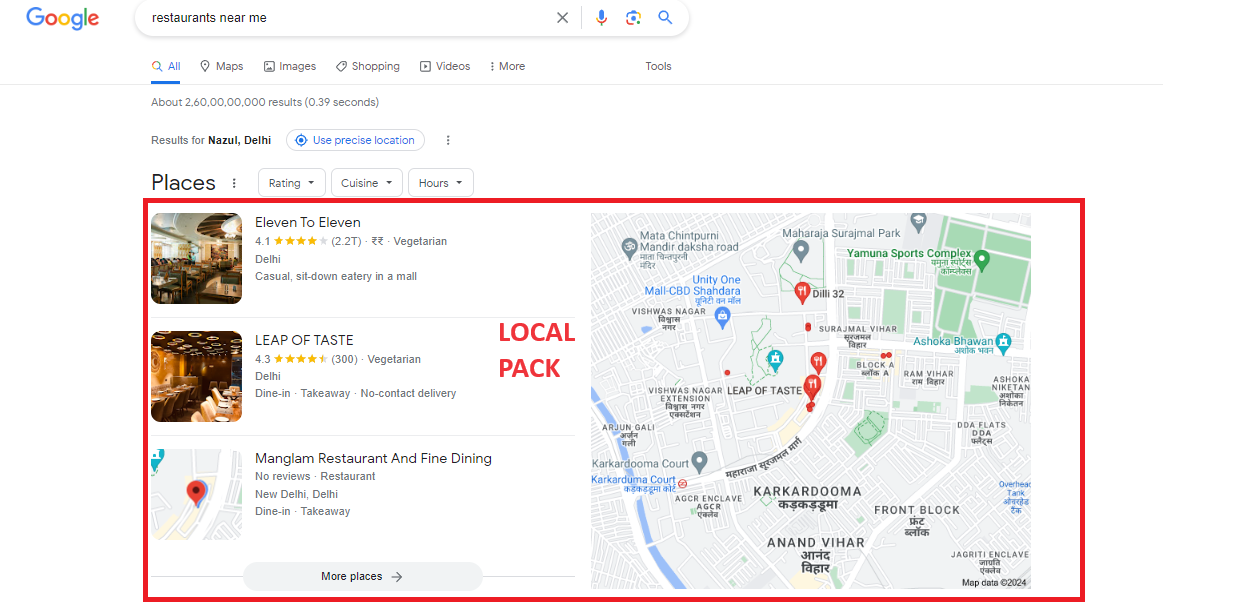Open Google Lens image search icon
Screen dimensions: 1235x604
tap(633, 18)
